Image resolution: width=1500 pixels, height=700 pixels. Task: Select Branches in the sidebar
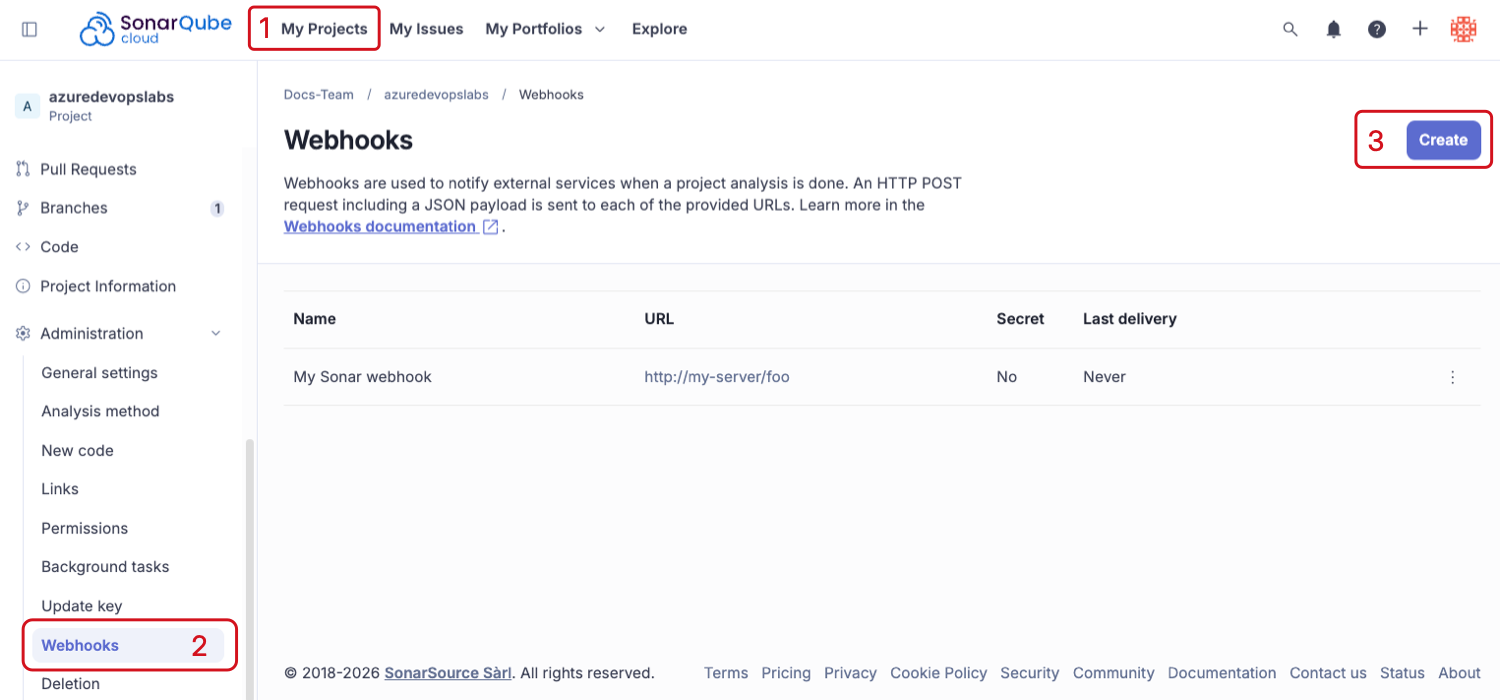pyautogui.click(x=74, y=208)
